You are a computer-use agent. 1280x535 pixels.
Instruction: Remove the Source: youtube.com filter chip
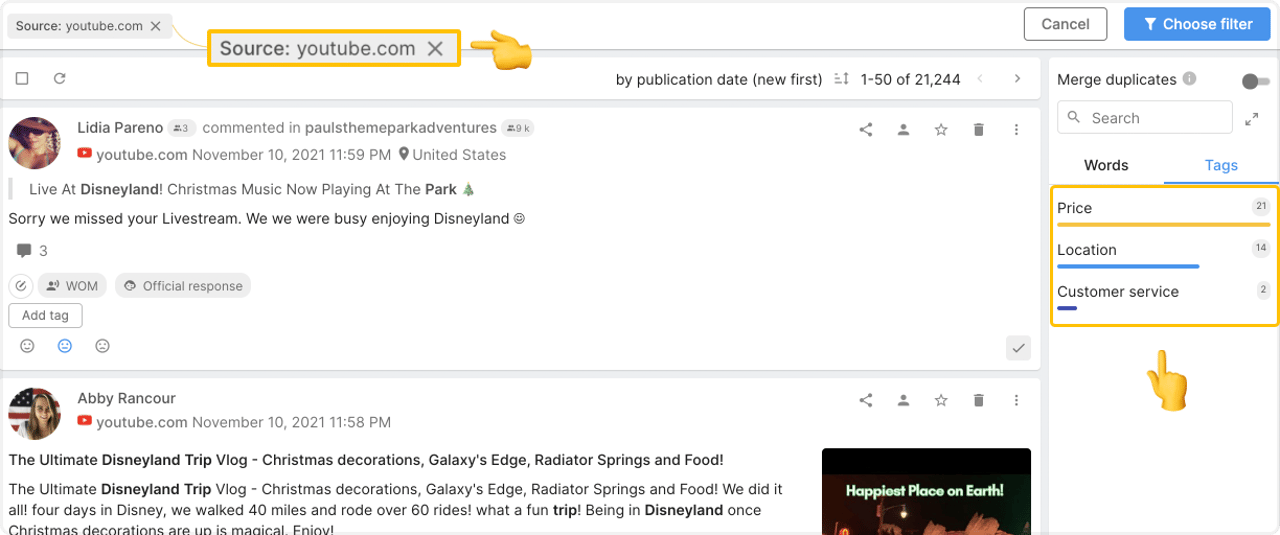[155, 26]
